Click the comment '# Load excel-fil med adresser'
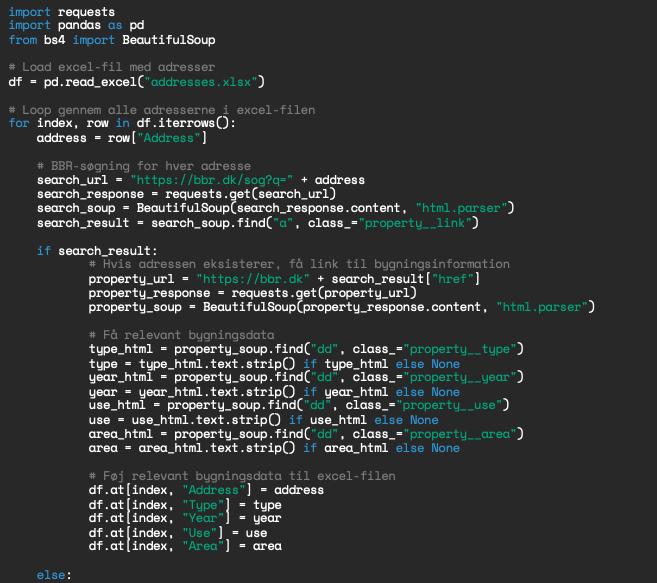 click(112, 67)
